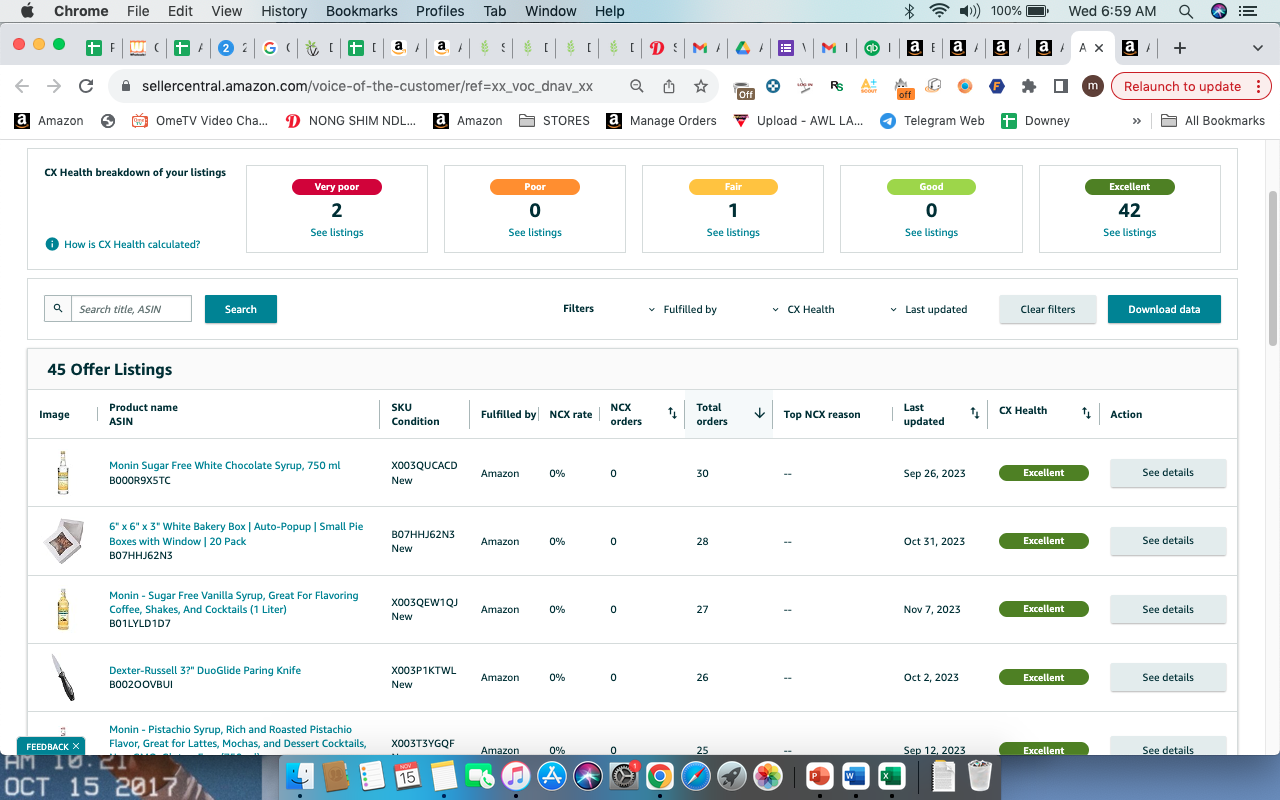Click the AMZScout A+ extension icon
Viewport: 1280px width, 800px height.
[869, 86]
